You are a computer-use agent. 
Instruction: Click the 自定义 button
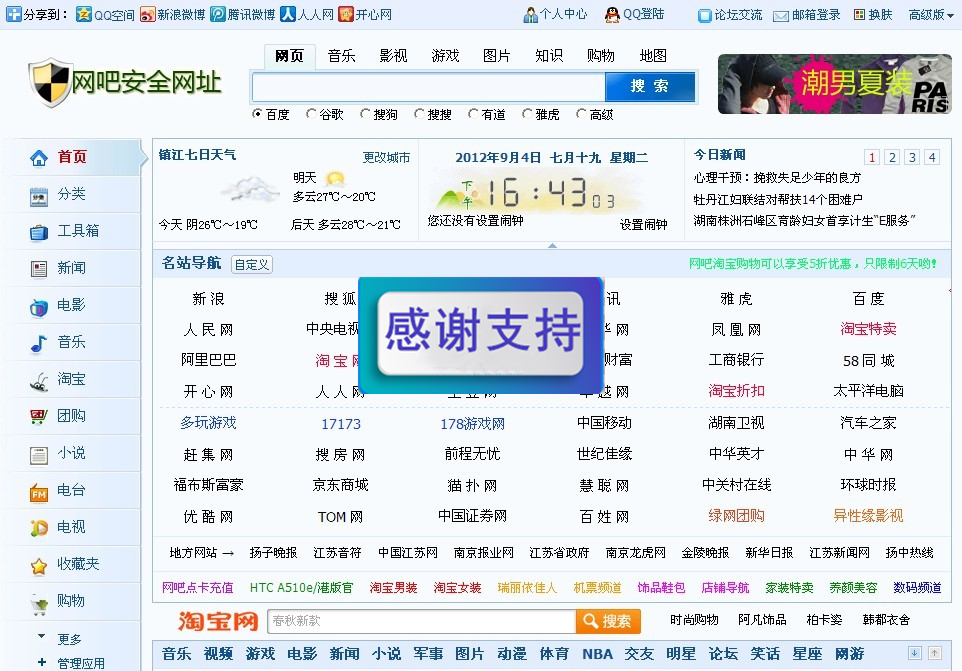click(x=252, y=264)
